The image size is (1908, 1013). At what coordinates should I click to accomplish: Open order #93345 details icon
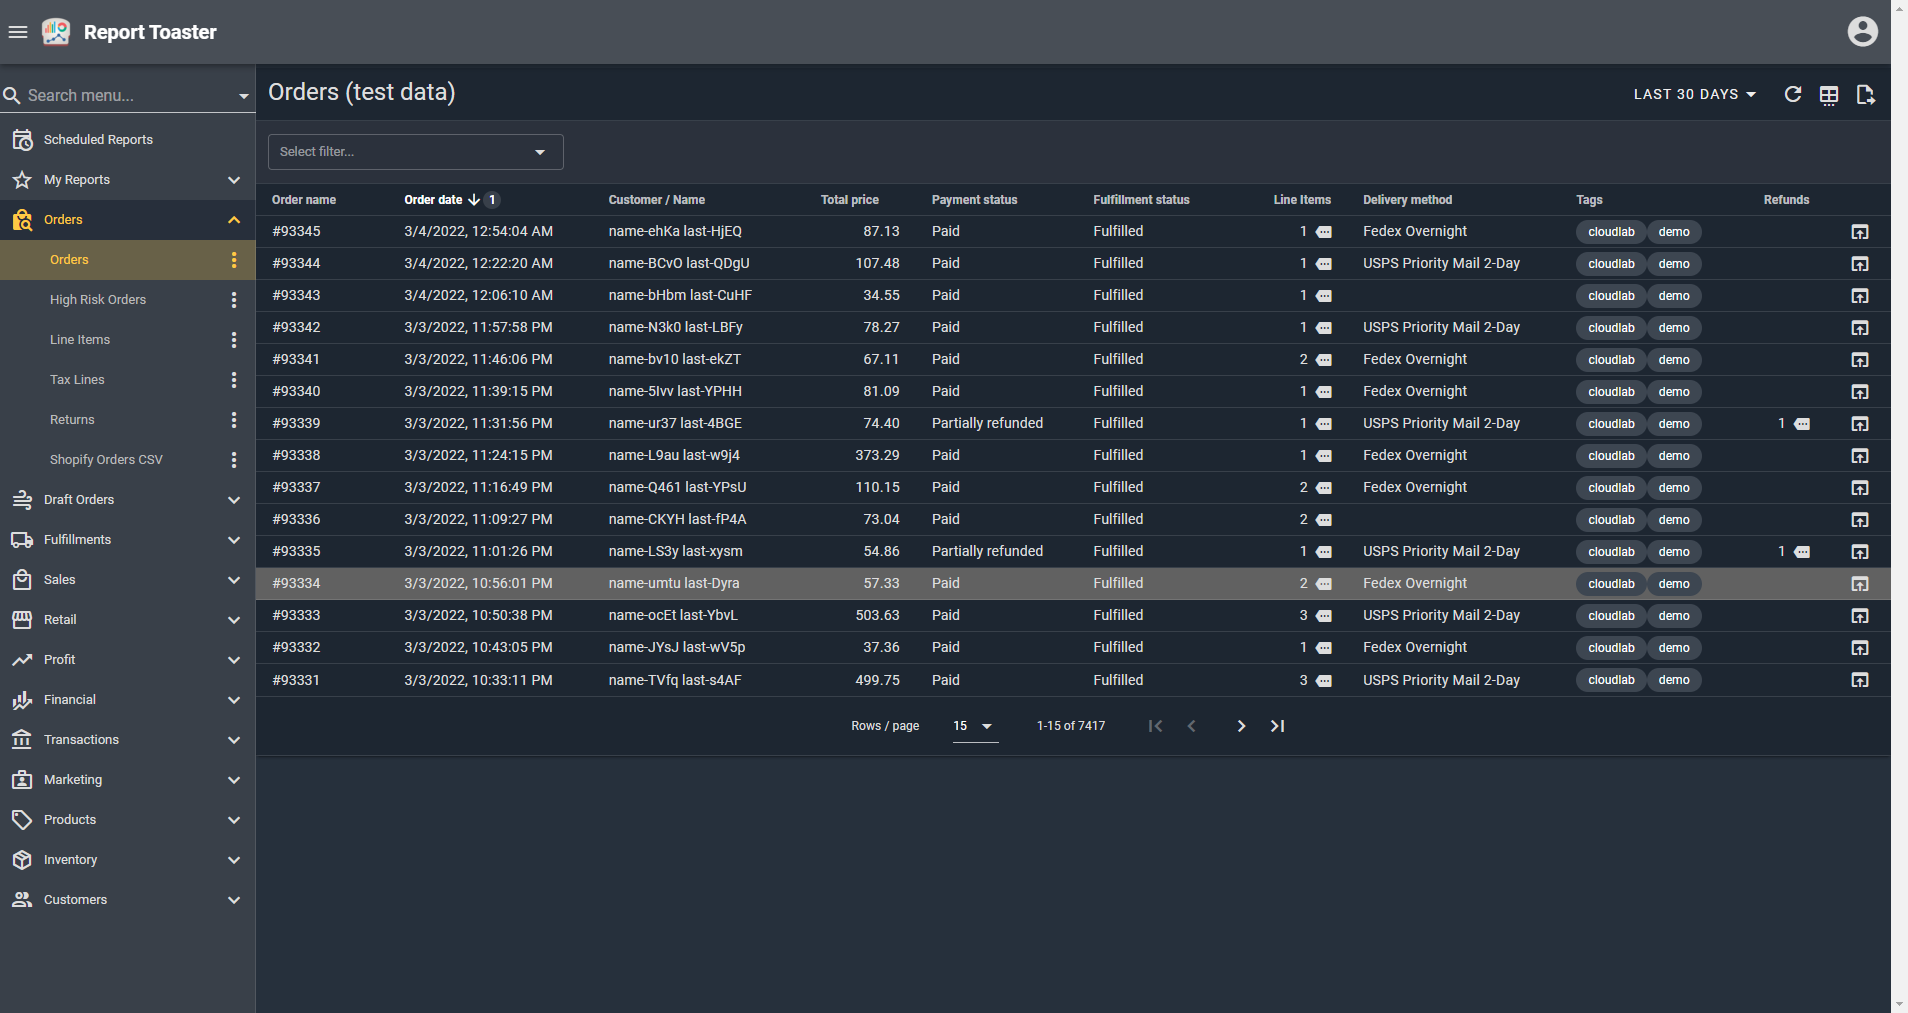click(x=1859, y=232)
